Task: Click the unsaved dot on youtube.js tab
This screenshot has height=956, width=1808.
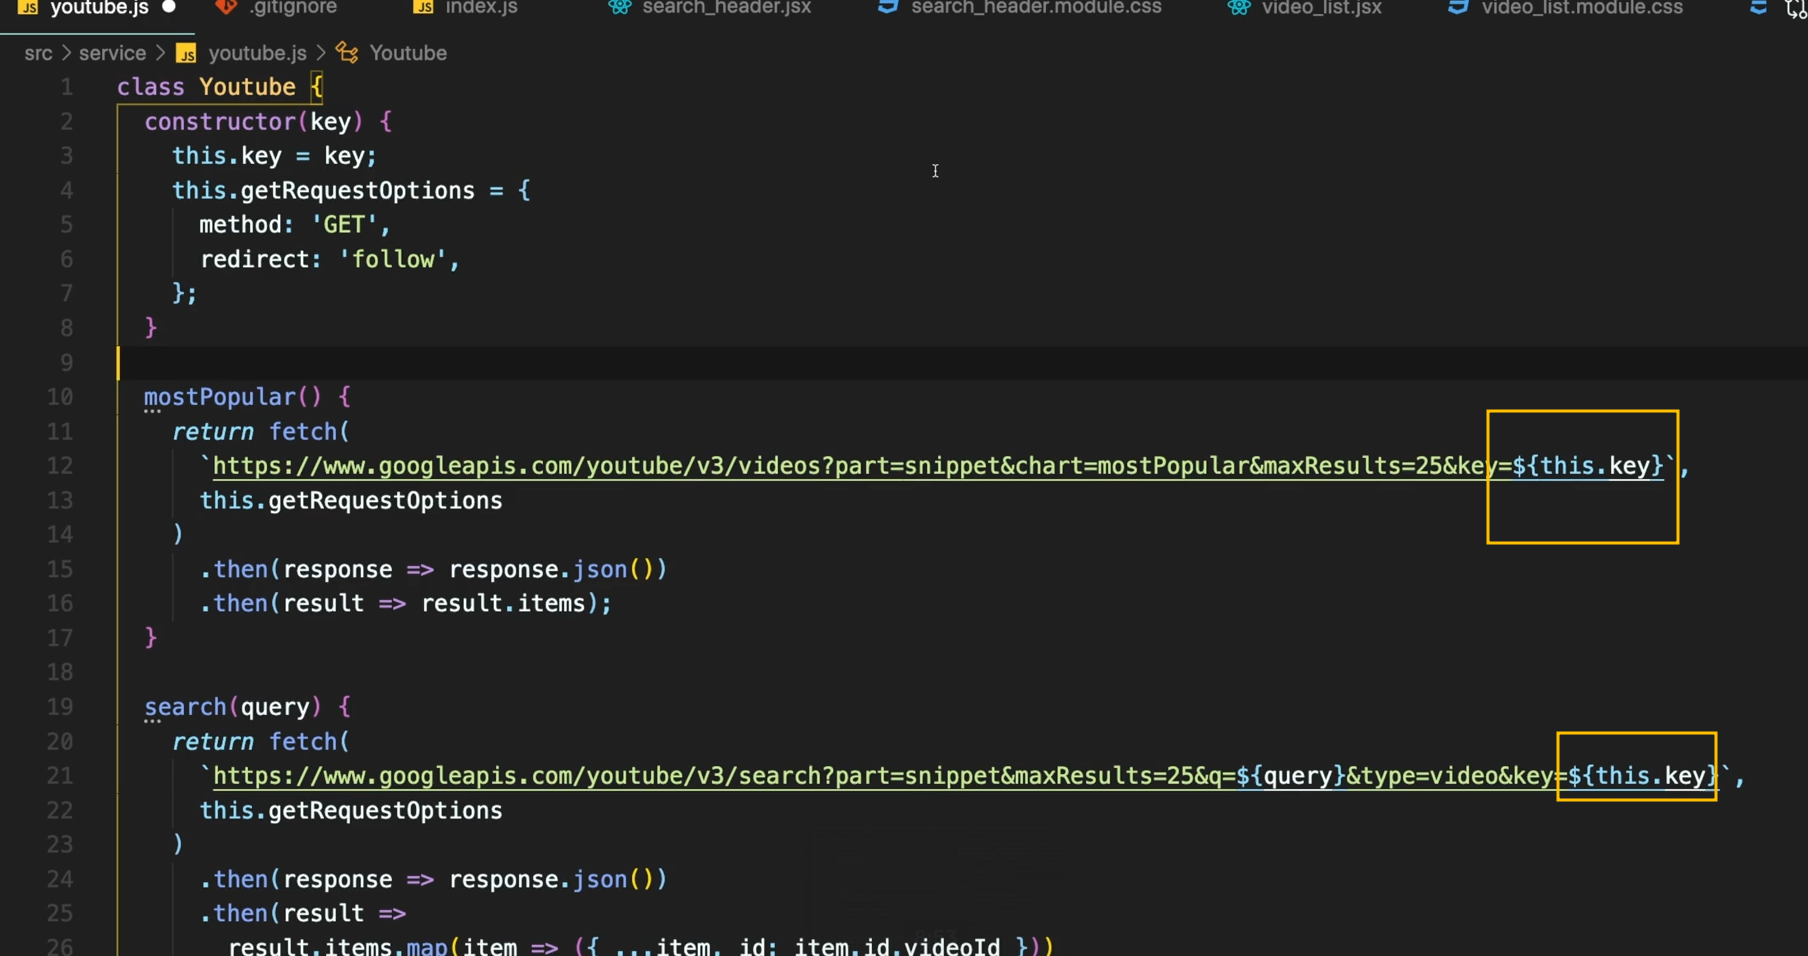Action: (x=169, y=7)
